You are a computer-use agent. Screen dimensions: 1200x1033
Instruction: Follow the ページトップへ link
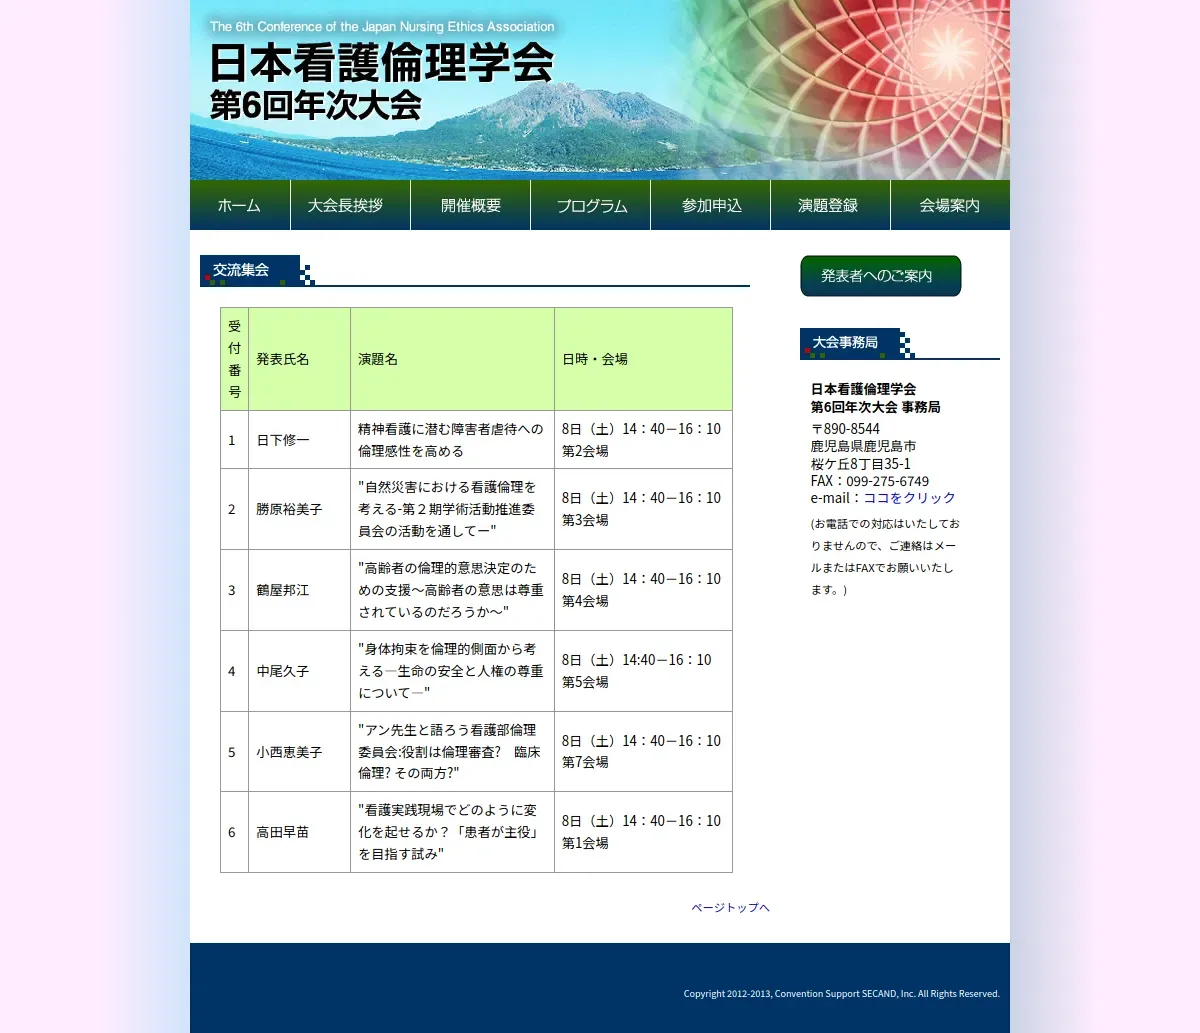tap(730, 908)
